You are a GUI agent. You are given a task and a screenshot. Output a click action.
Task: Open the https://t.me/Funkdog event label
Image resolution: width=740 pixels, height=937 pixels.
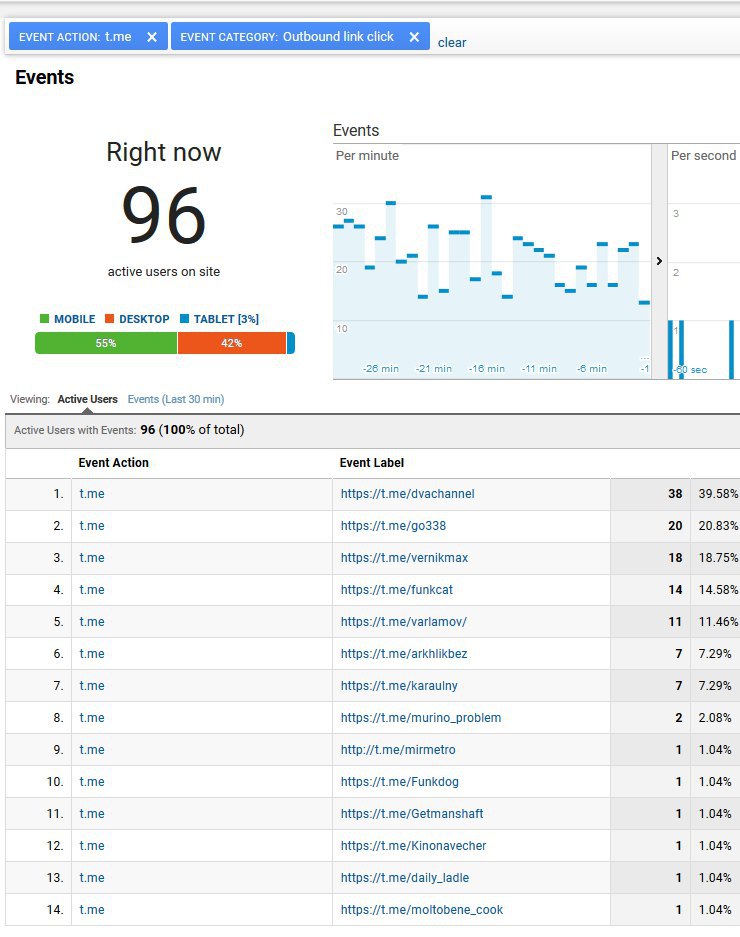[x=399, y=782]
